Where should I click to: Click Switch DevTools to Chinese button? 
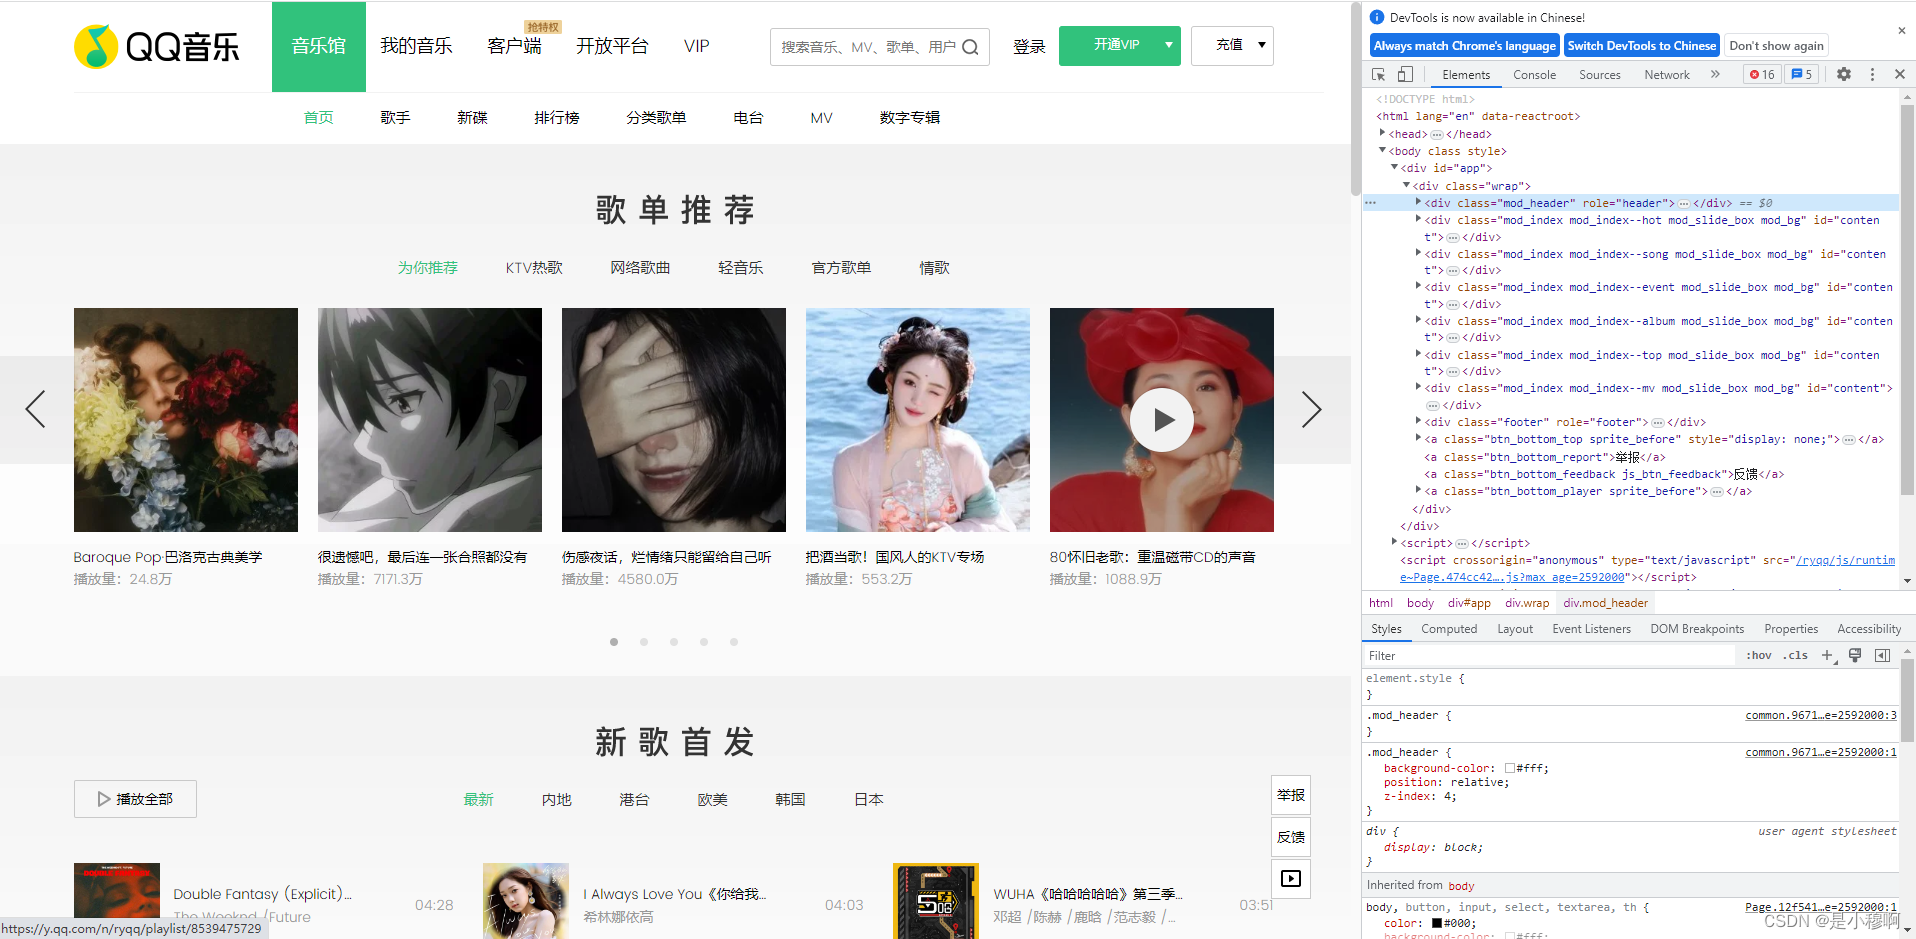click(1641, 45)
